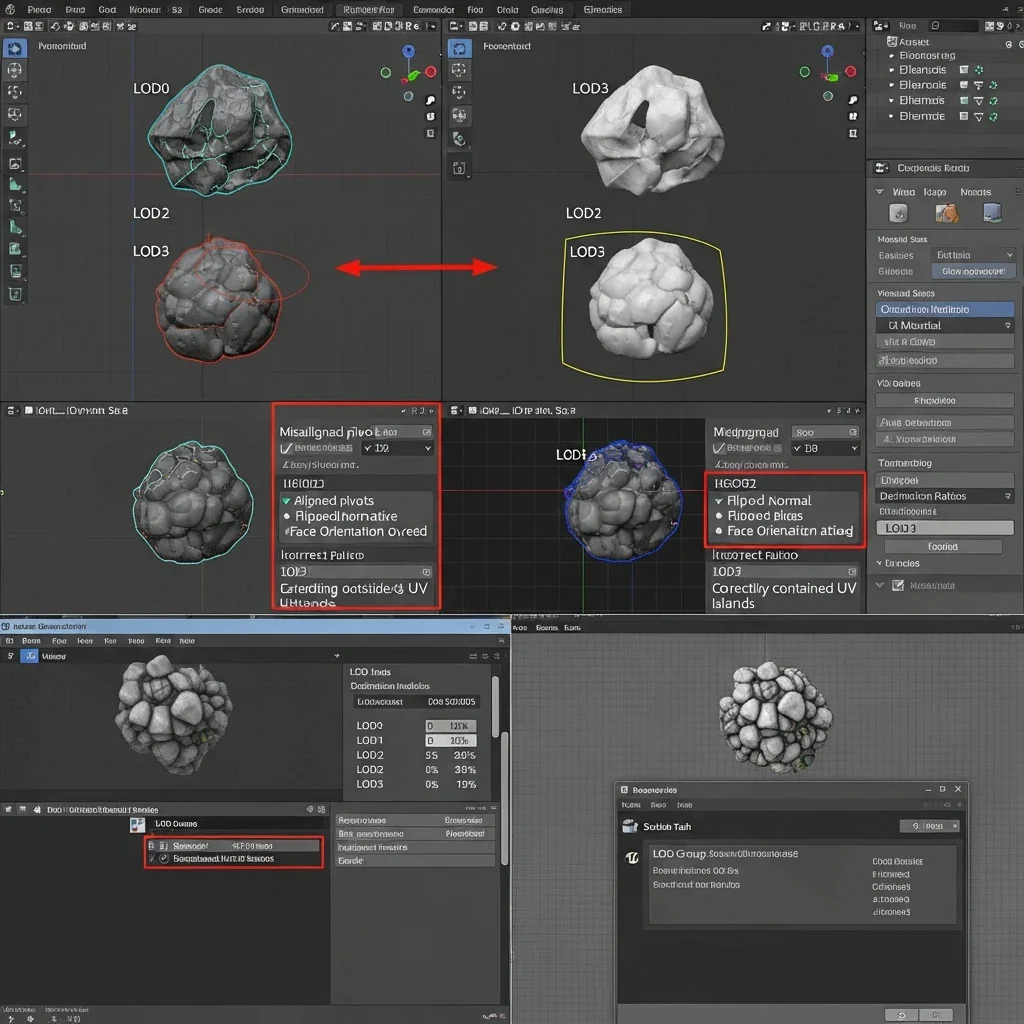The image size is (1024, 1024).
Task: Click the highlighted blue button in properties panel
Action: 973,271
